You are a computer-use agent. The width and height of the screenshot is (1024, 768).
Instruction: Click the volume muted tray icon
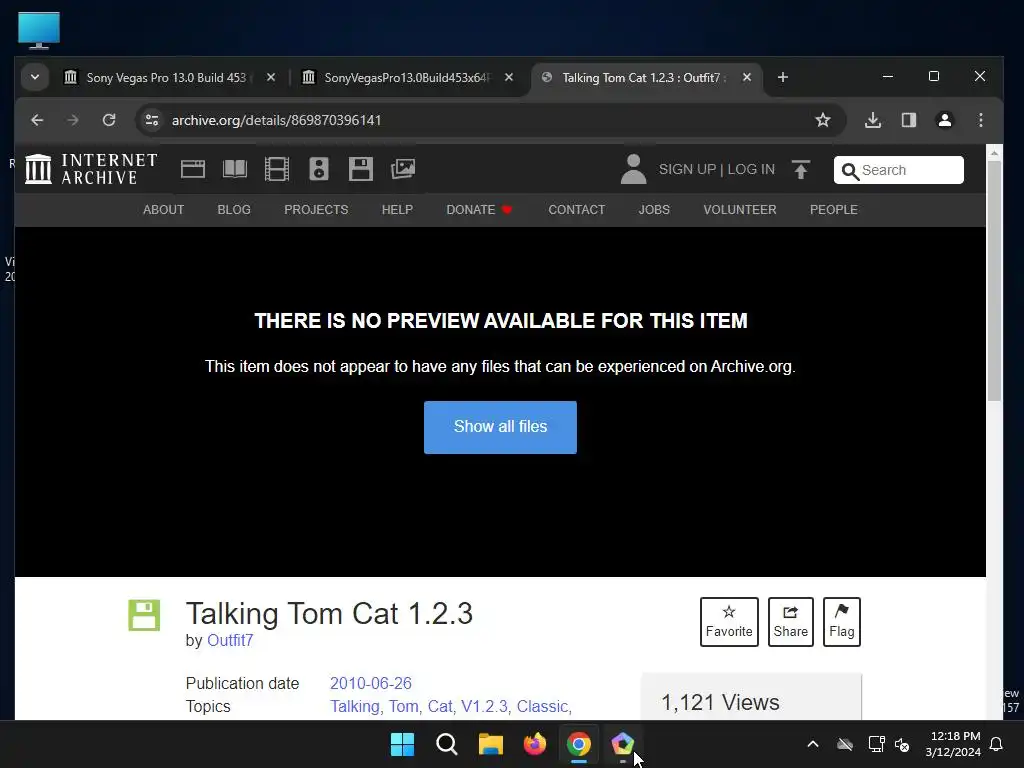(x=902, y=744)
